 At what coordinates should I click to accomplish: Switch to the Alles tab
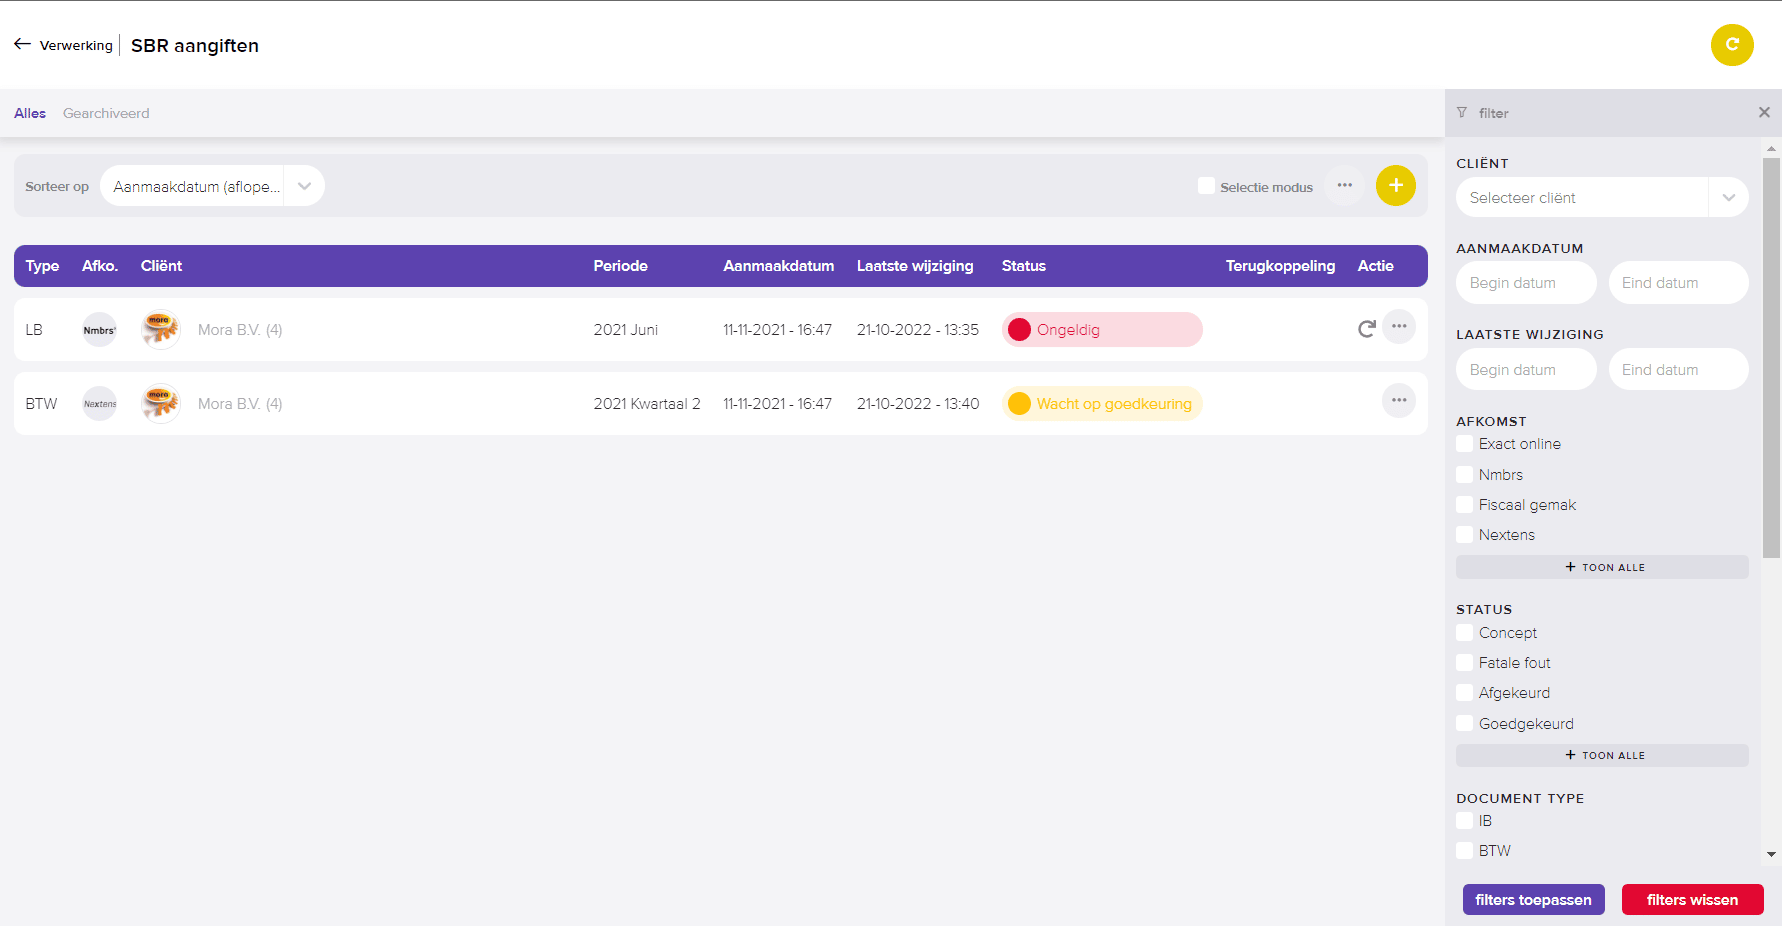click(x=30, y=113)
